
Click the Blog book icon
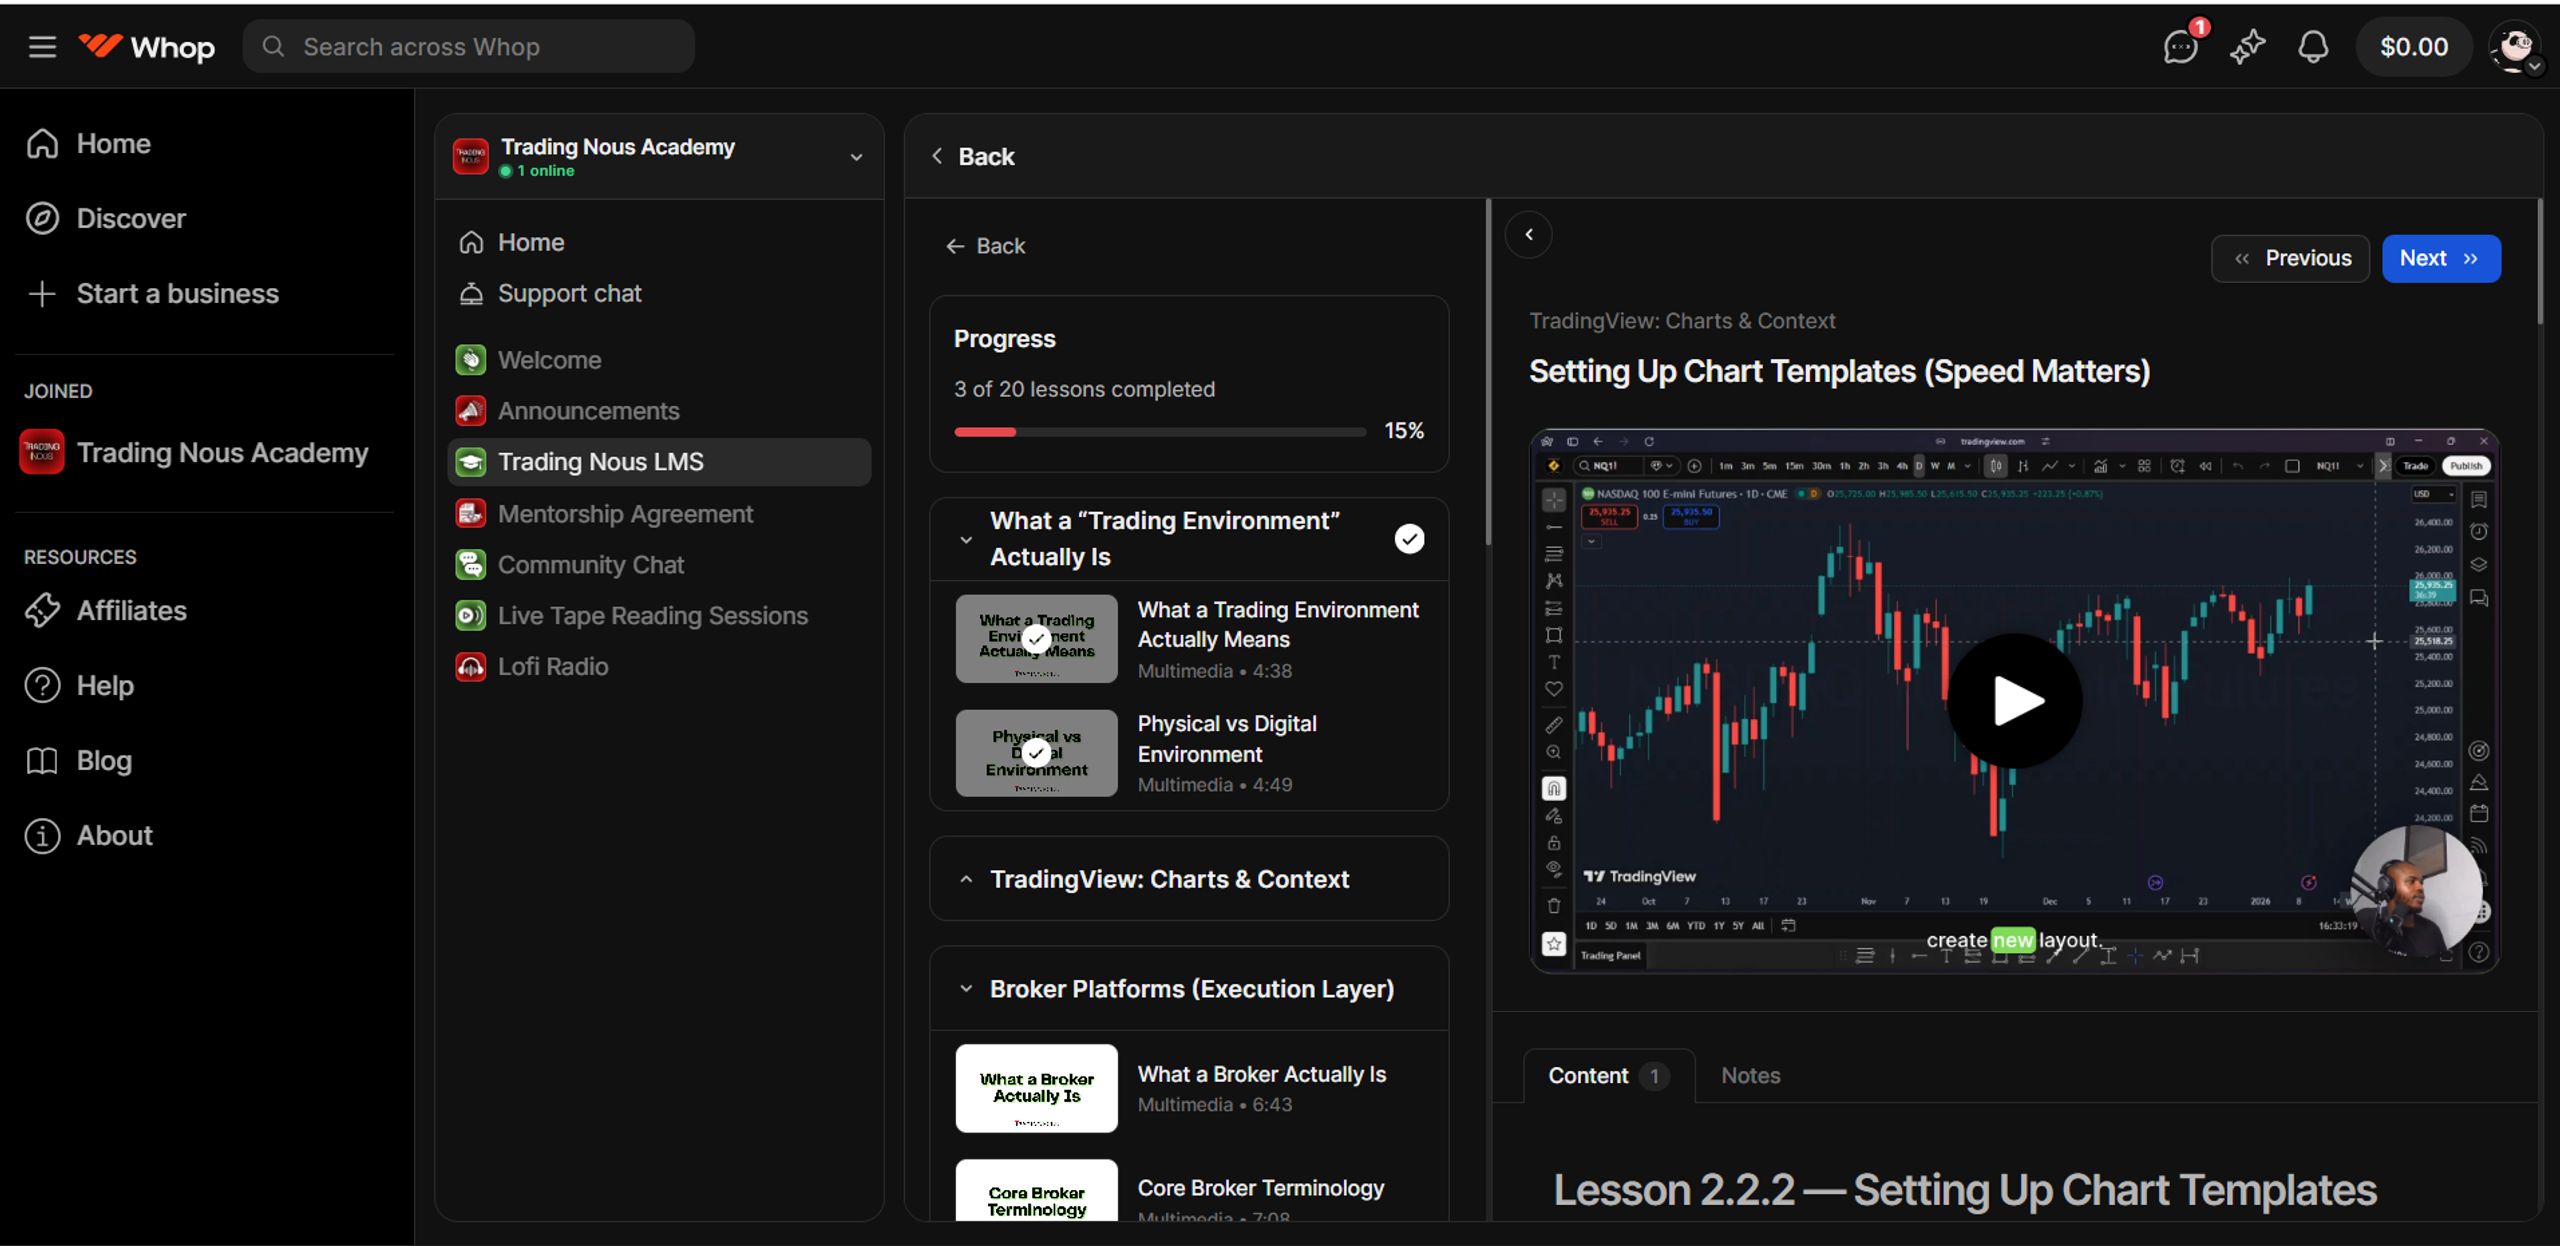point(42,761)
